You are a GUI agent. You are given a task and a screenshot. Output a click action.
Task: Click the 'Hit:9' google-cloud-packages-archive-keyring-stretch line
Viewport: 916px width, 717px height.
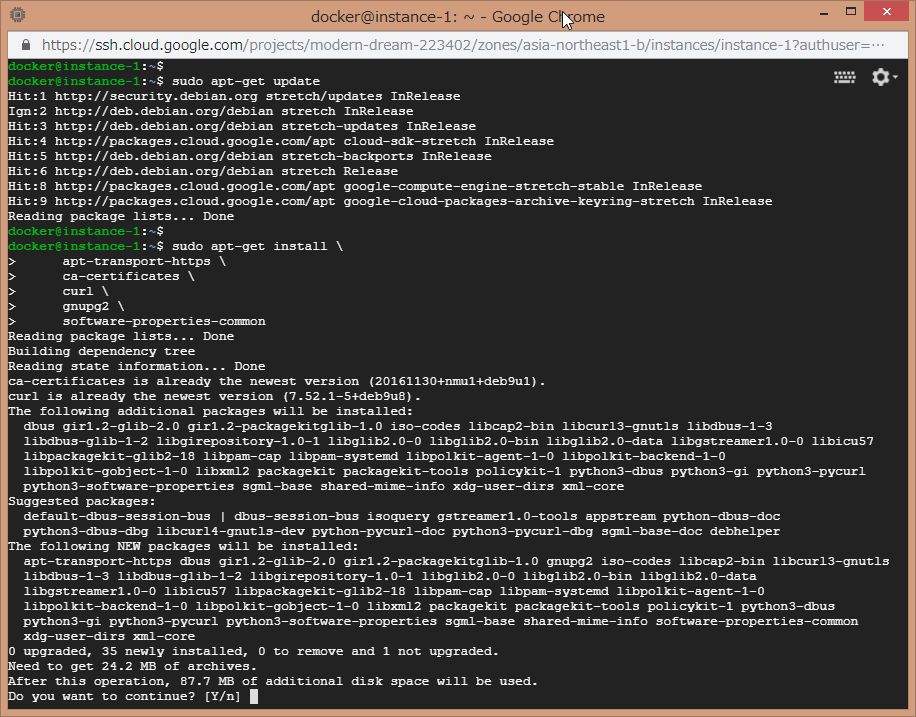[x=390, y=201]
